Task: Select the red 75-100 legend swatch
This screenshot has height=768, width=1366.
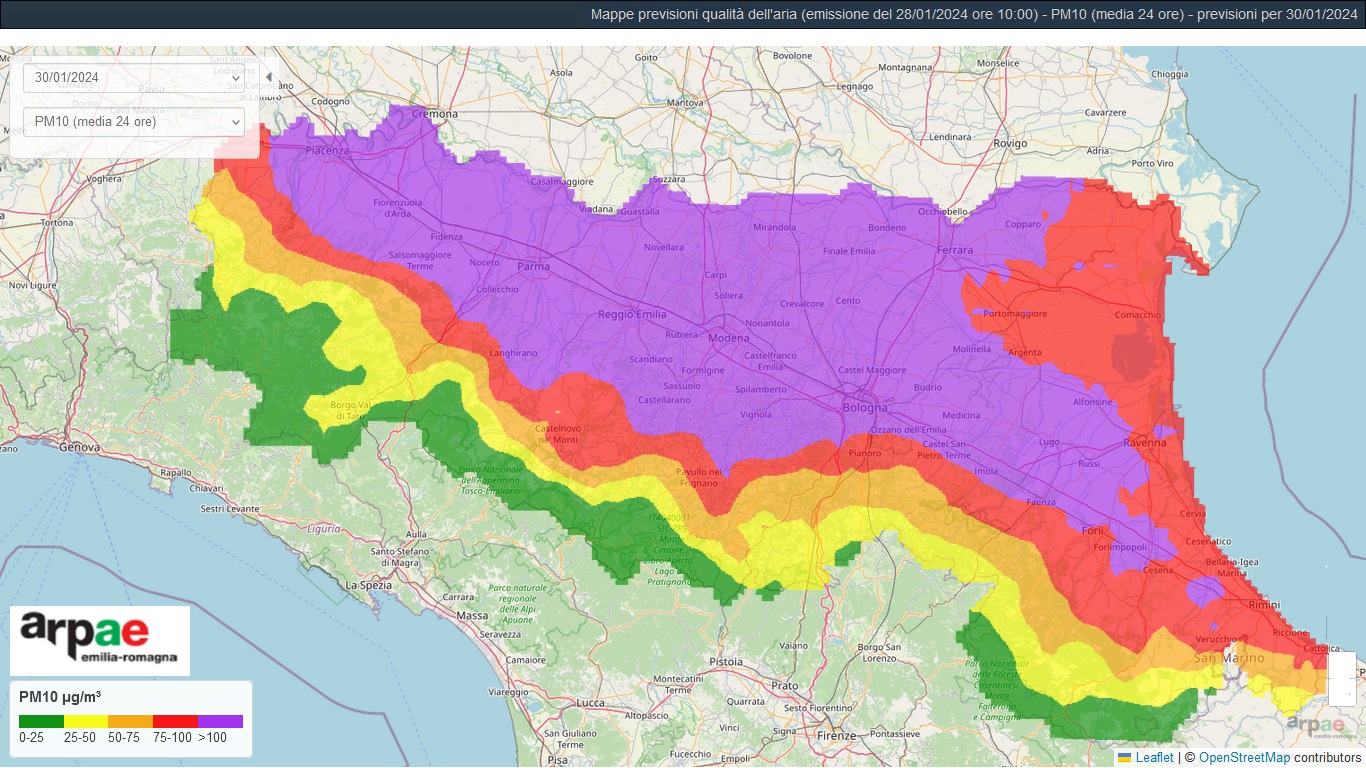Action: pos(175,721)
